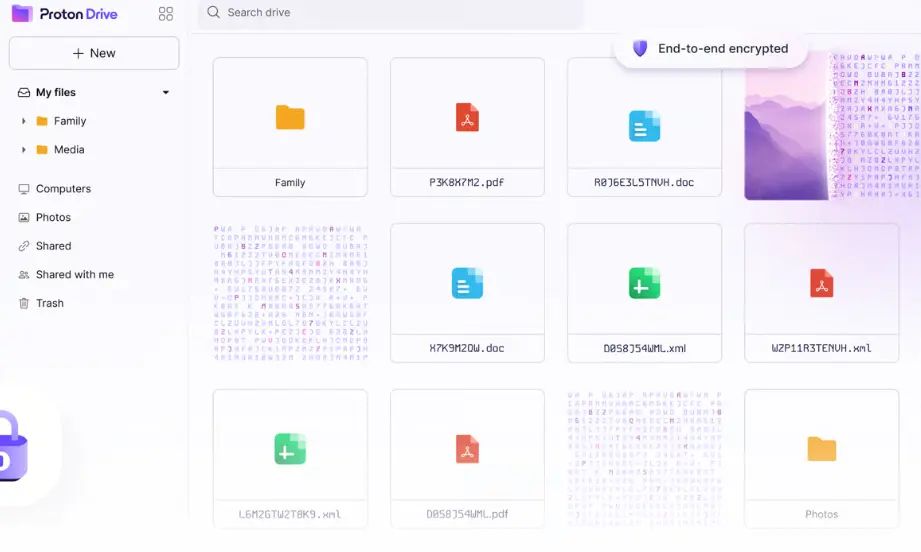Screen dimensions: 921x552
Task: Click the Shared link icon
Action: pos(23,246)
